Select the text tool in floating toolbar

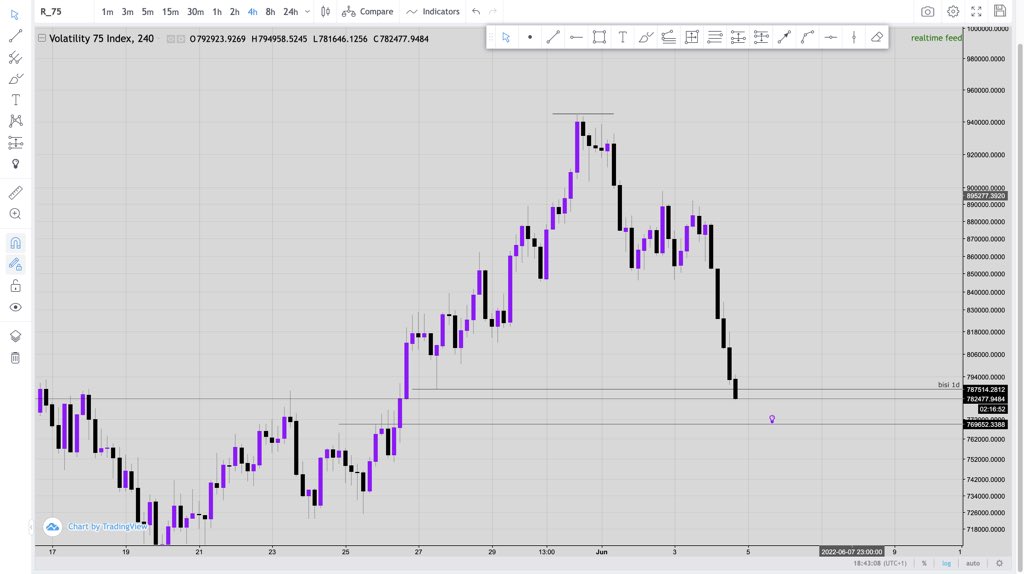622,38
